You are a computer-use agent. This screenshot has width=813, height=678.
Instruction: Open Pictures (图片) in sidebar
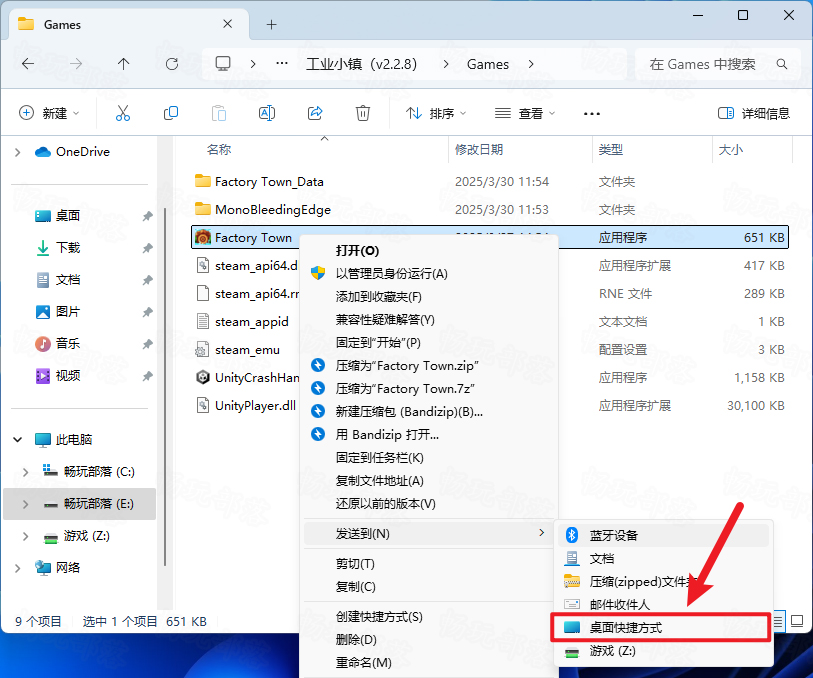click(x=67, y=312)
